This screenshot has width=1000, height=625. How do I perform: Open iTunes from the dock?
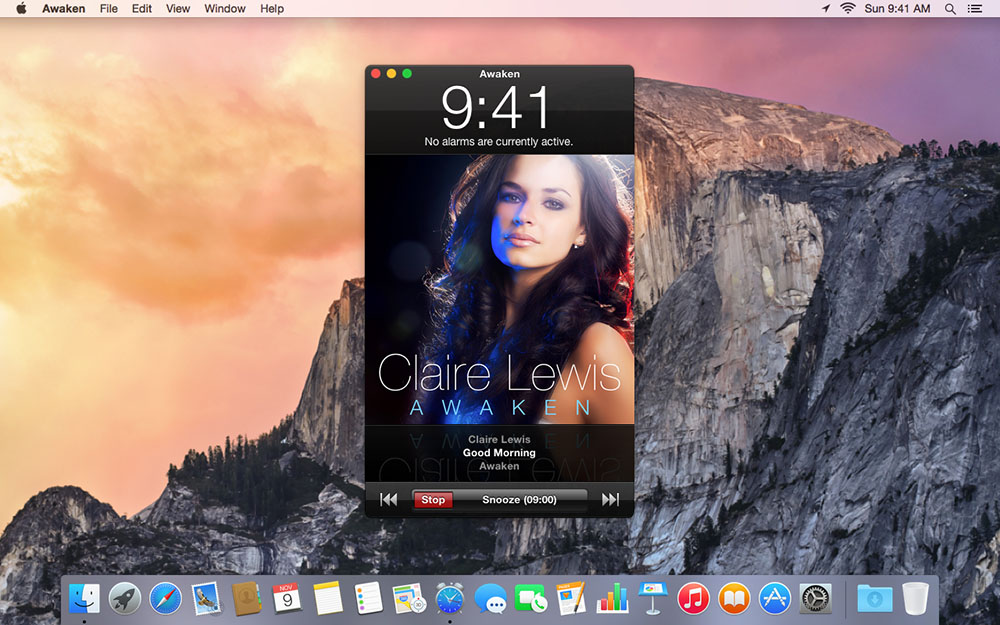tap(693, 599)
